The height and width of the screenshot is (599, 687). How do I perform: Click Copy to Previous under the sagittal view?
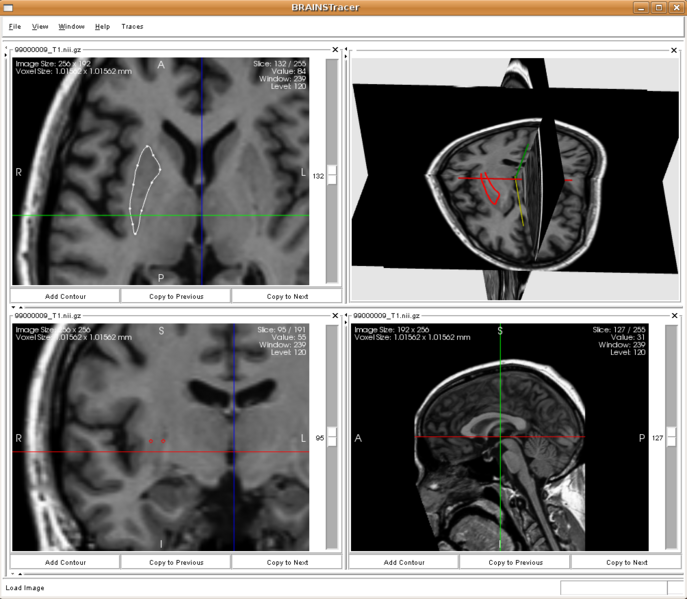click(515, 562)
